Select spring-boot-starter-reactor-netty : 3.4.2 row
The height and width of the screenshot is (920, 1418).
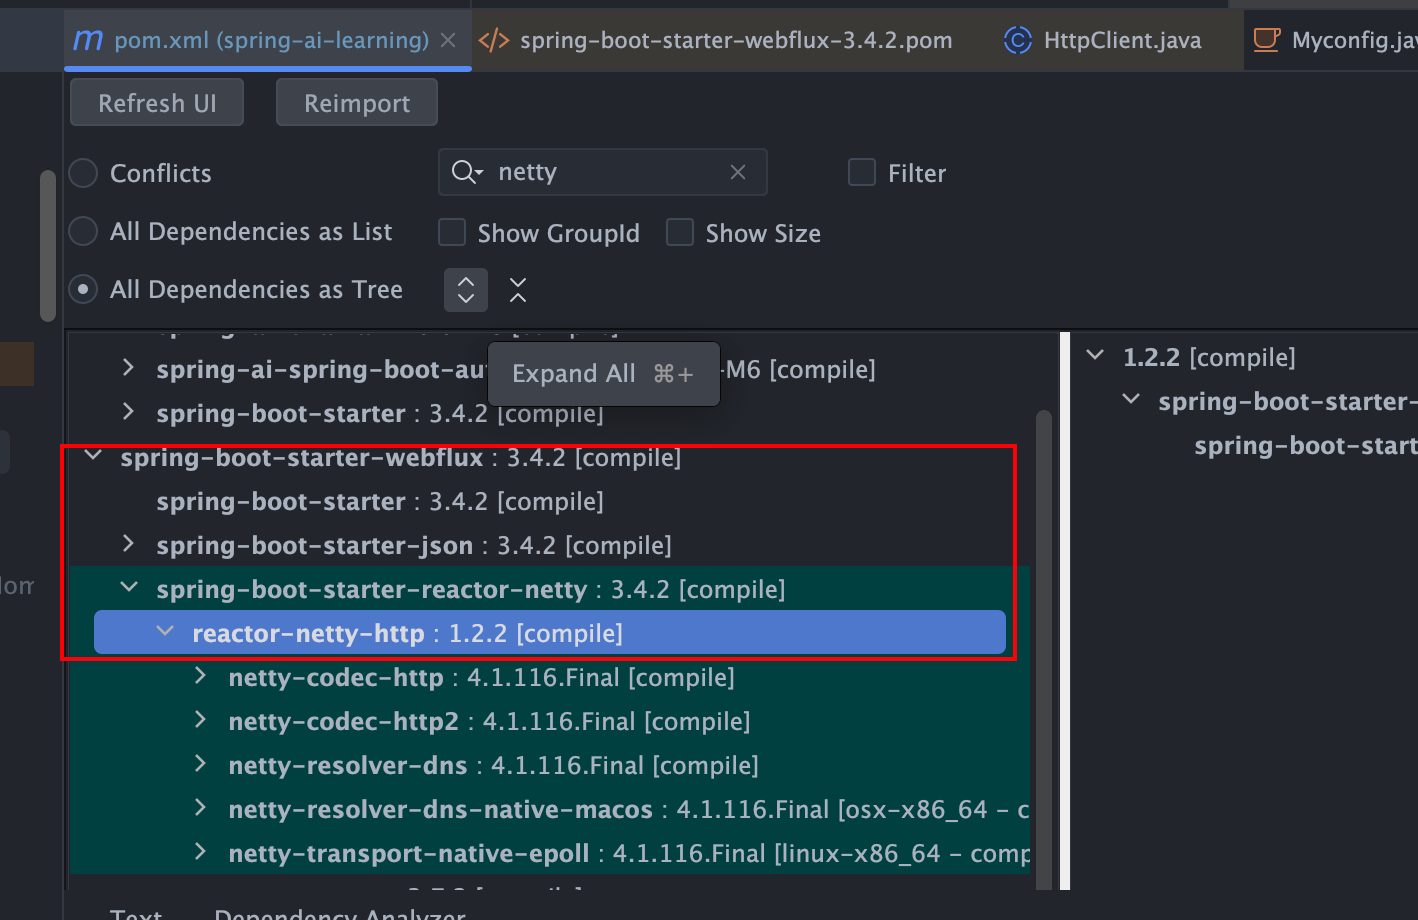click(471, 589)
